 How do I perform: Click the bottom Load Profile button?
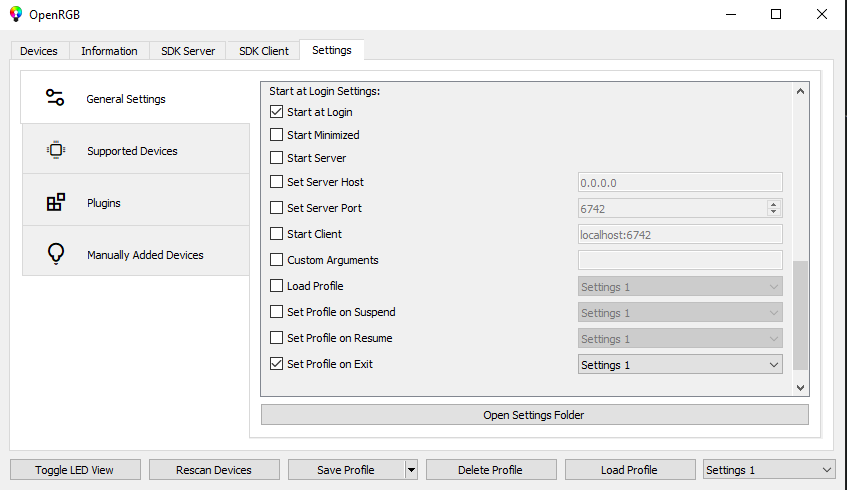click(630, 470)
